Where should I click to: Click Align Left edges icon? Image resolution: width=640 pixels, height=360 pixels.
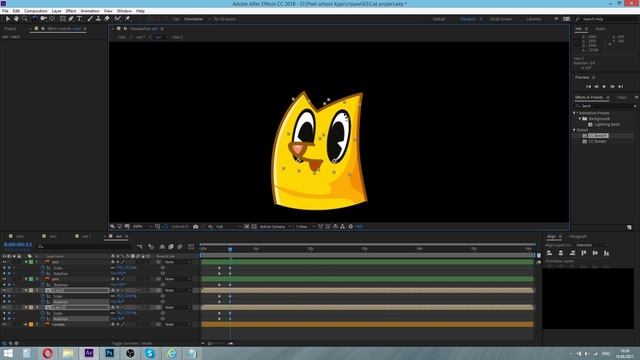pos(549,253)
